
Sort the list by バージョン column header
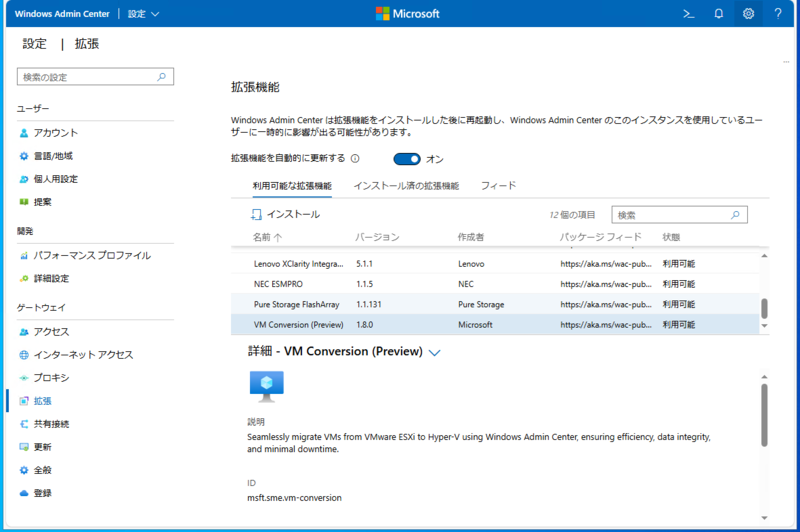pos(377,237)
